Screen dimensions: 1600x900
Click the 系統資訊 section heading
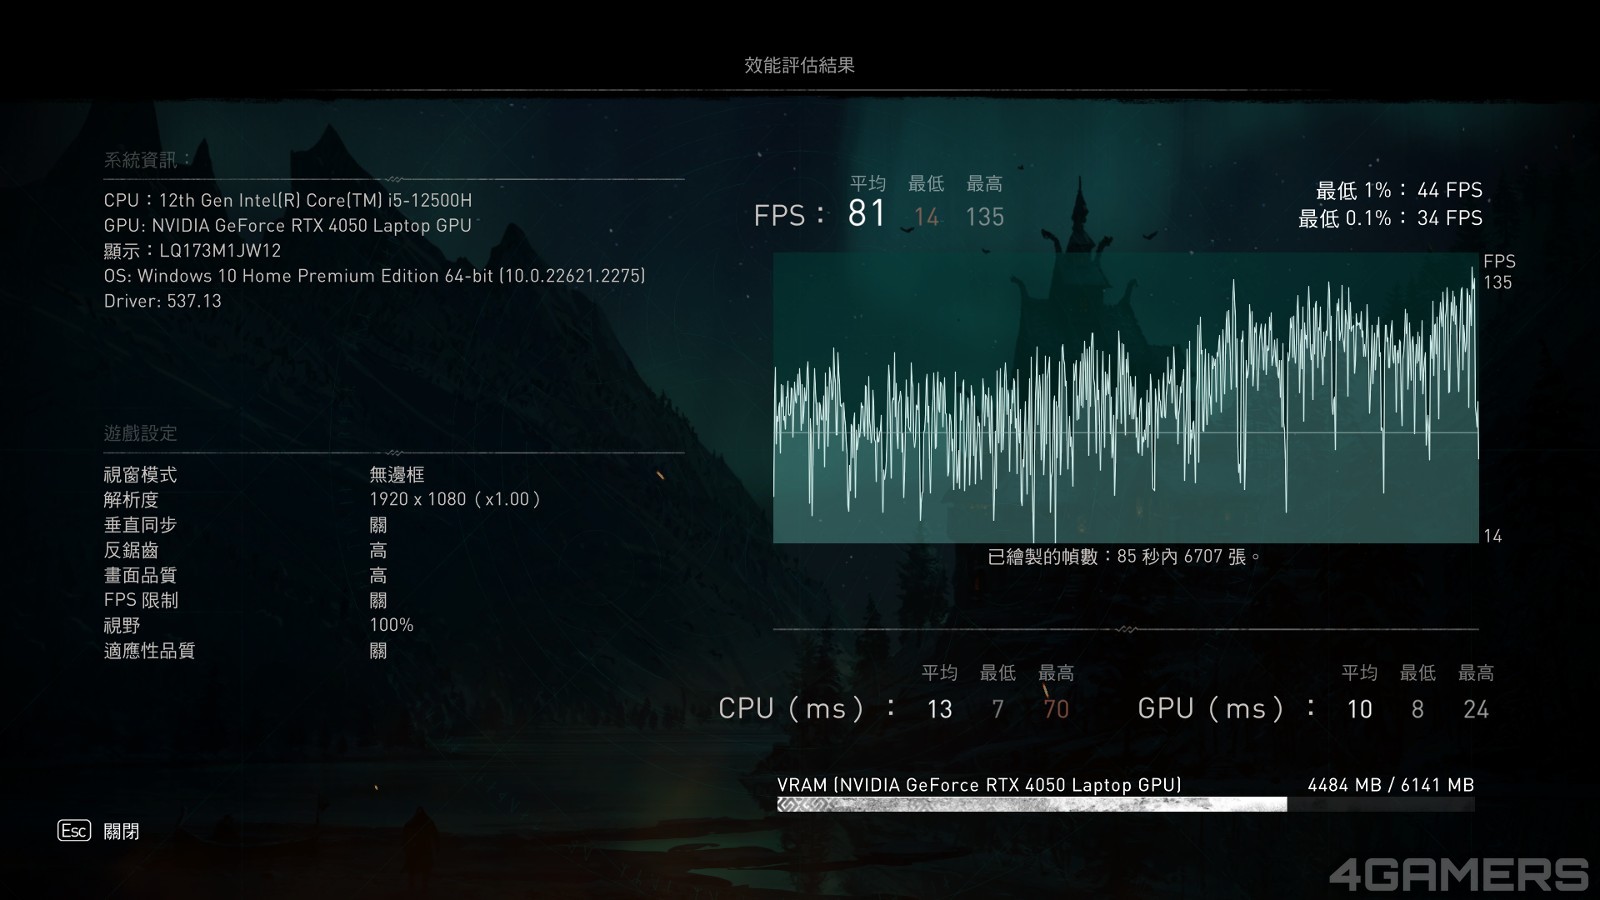[147, 159]
